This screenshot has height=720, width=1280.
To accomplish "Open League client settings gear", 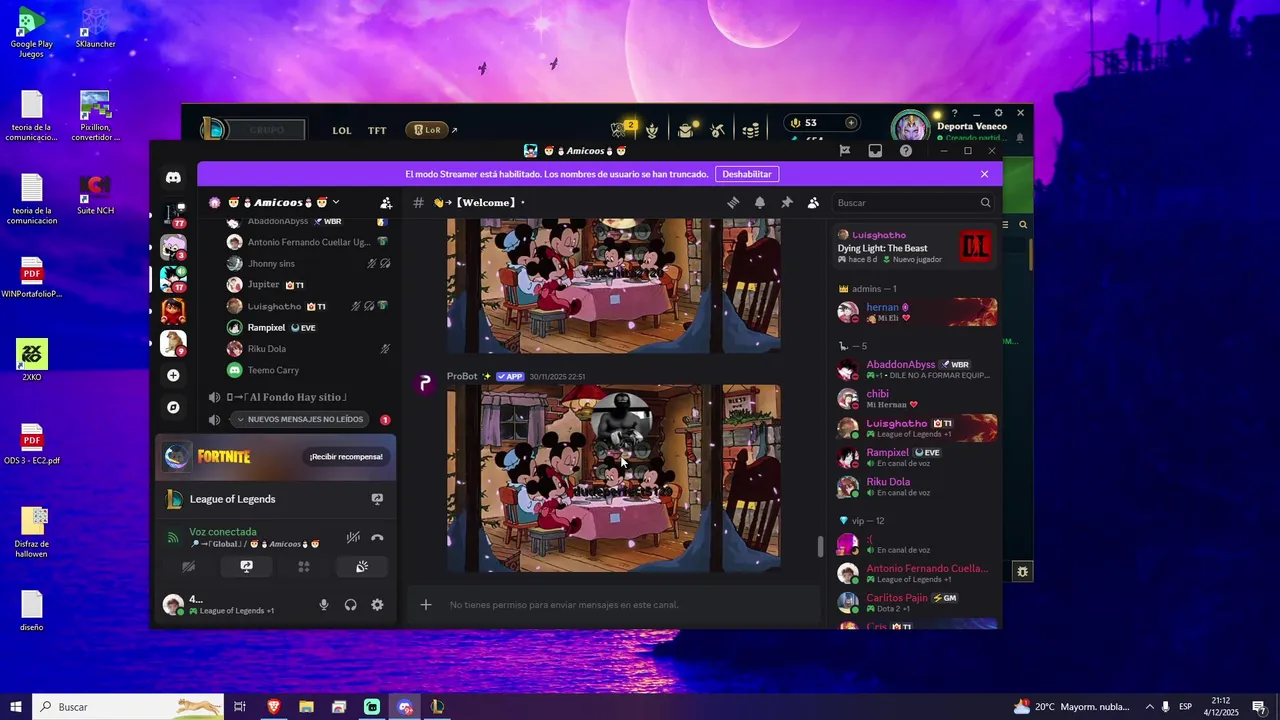I will click(x=998, y=113).
